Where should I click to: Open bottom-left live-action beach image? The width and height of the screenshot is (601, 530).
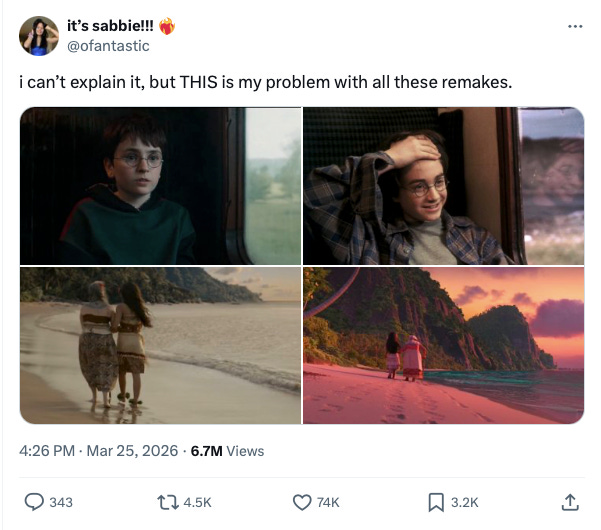tap(161, 346)
